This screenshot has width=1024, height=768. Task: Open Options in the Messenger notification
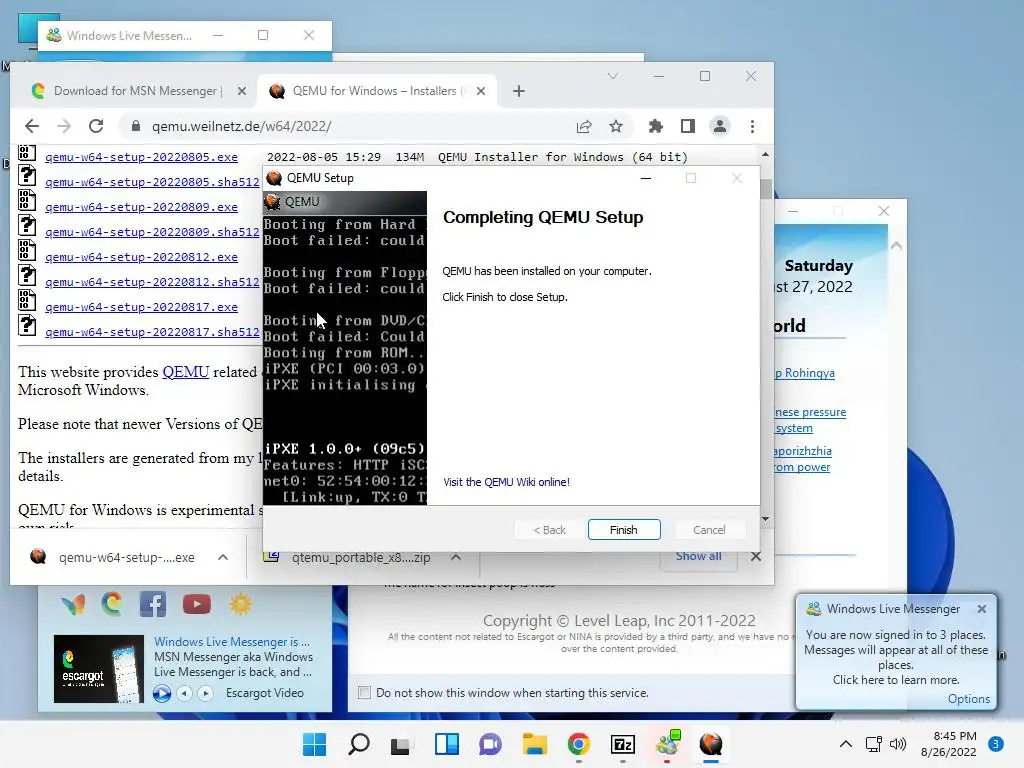[968, 699]
